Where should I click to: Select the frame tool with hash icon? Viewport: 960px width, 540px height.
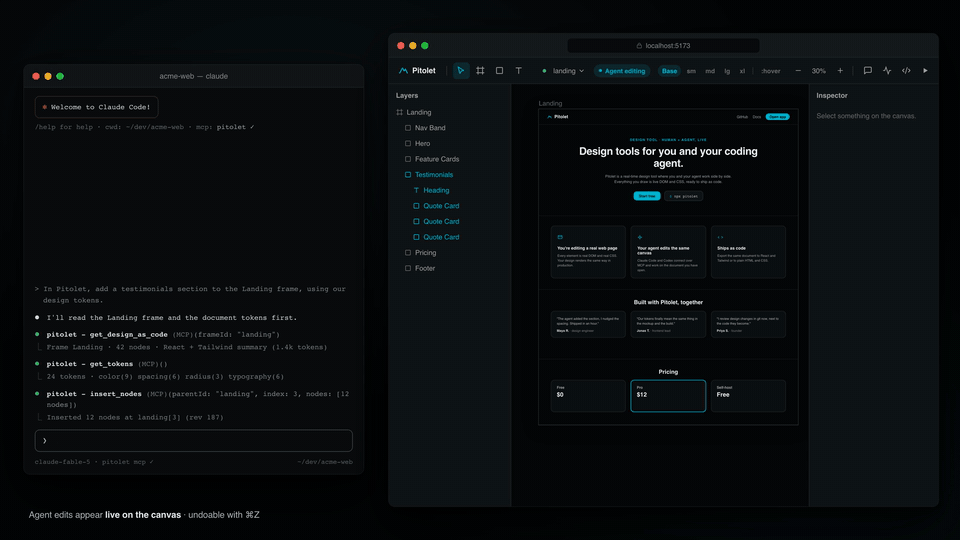[480, 70]
